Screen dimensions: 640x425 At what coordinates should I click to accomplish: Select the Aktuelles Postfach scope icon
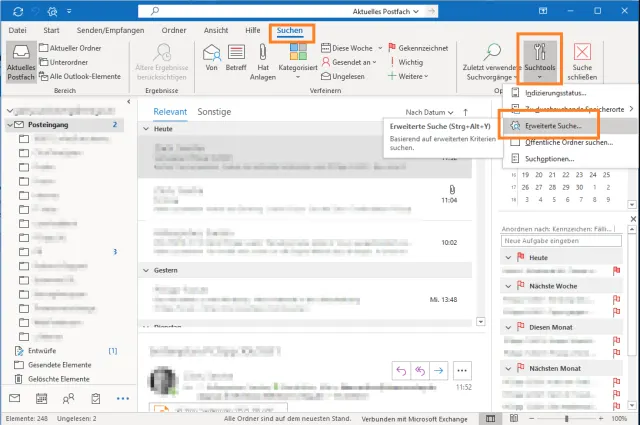pyautogui.click(x=21, y=60)
